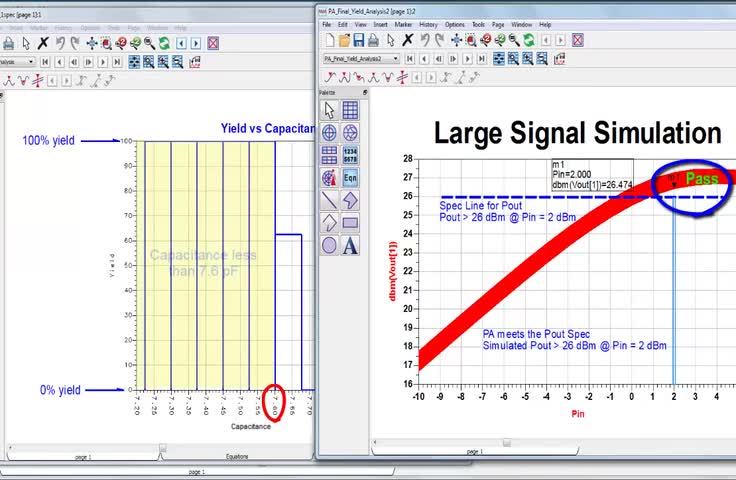Open the Insert menu in right window
This screenshot has width=736, height=480.
(x=380, y=24)
